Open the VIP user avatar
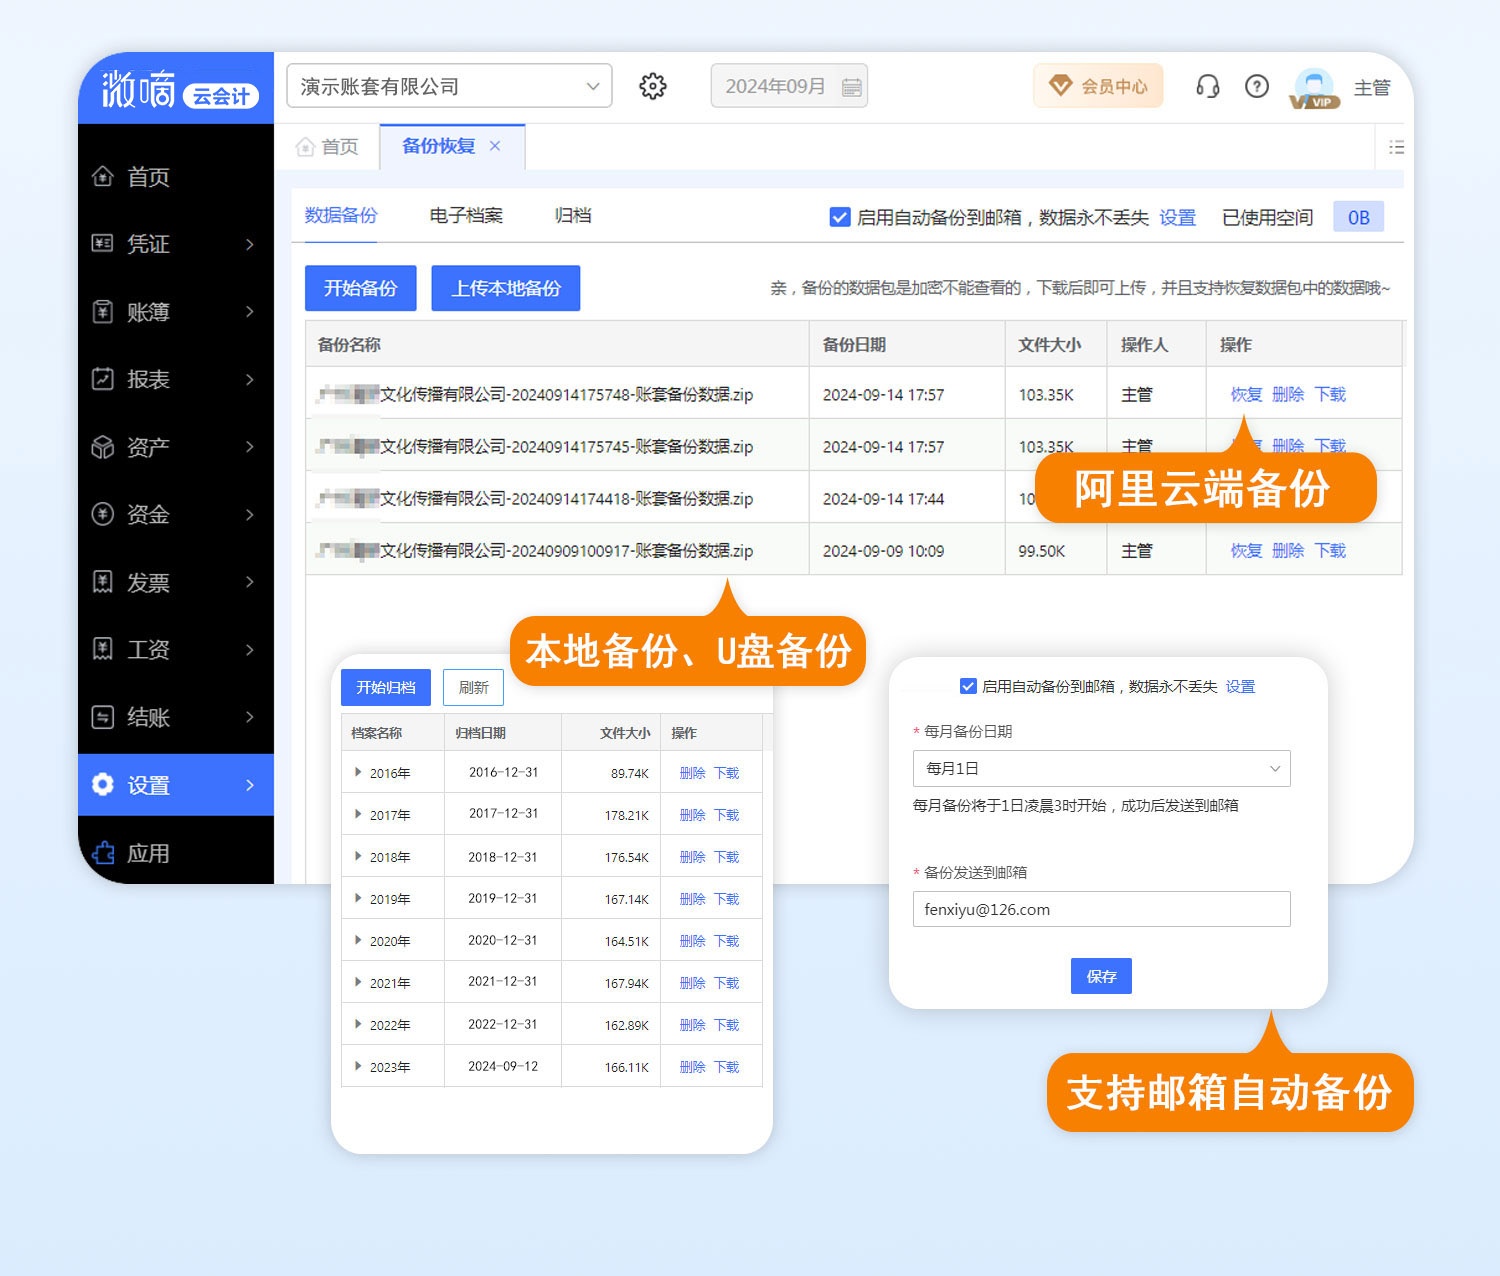The width and height of the screenshot is (1500, 1276). click(x=1314, y=88)
